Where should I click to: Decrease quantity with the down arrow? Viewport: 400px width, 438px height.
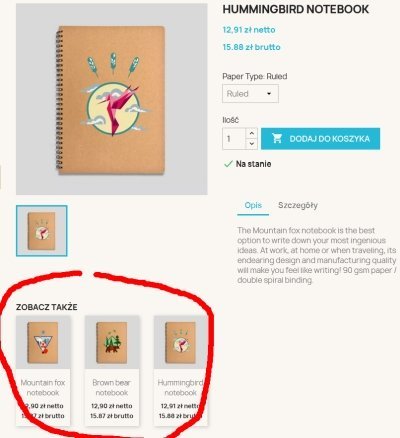click(252, 144)
